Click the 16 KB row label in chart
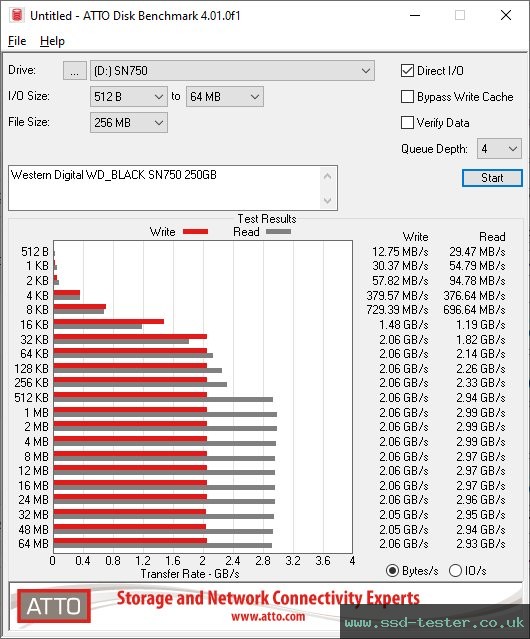Viewport: 530px width, 639px height. tap(34, 325)
